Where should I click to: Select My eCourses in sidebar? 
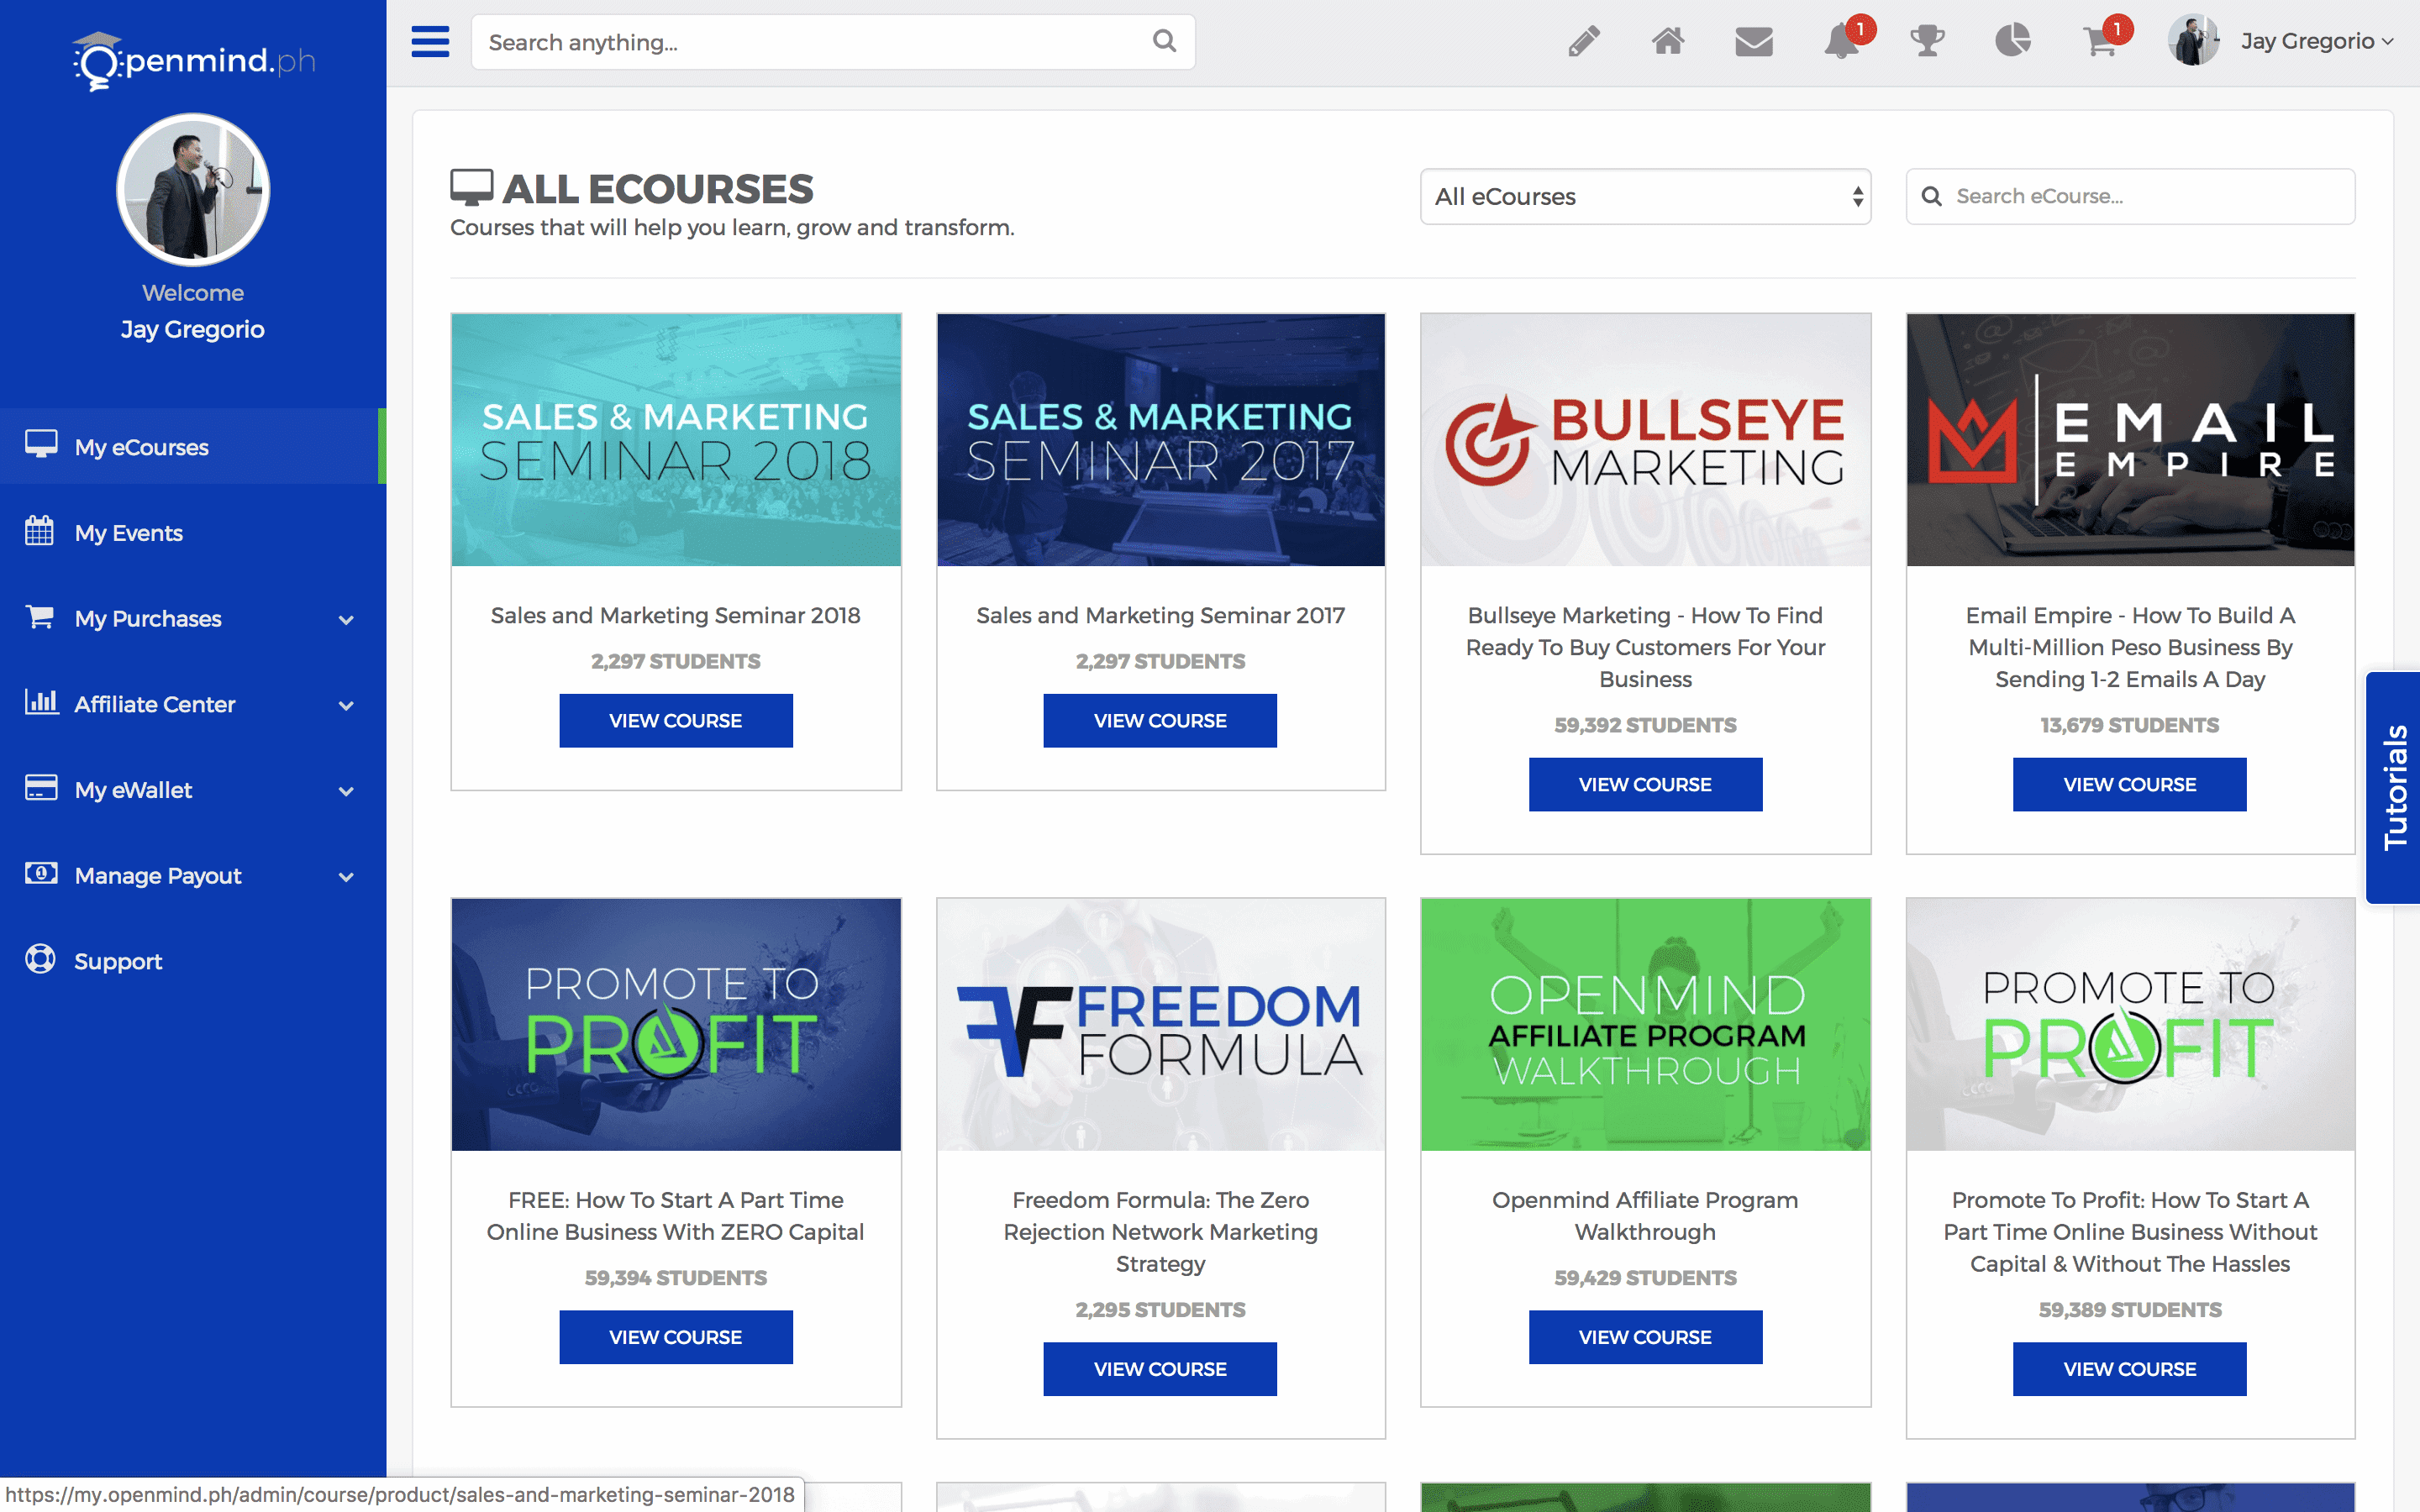193,446
